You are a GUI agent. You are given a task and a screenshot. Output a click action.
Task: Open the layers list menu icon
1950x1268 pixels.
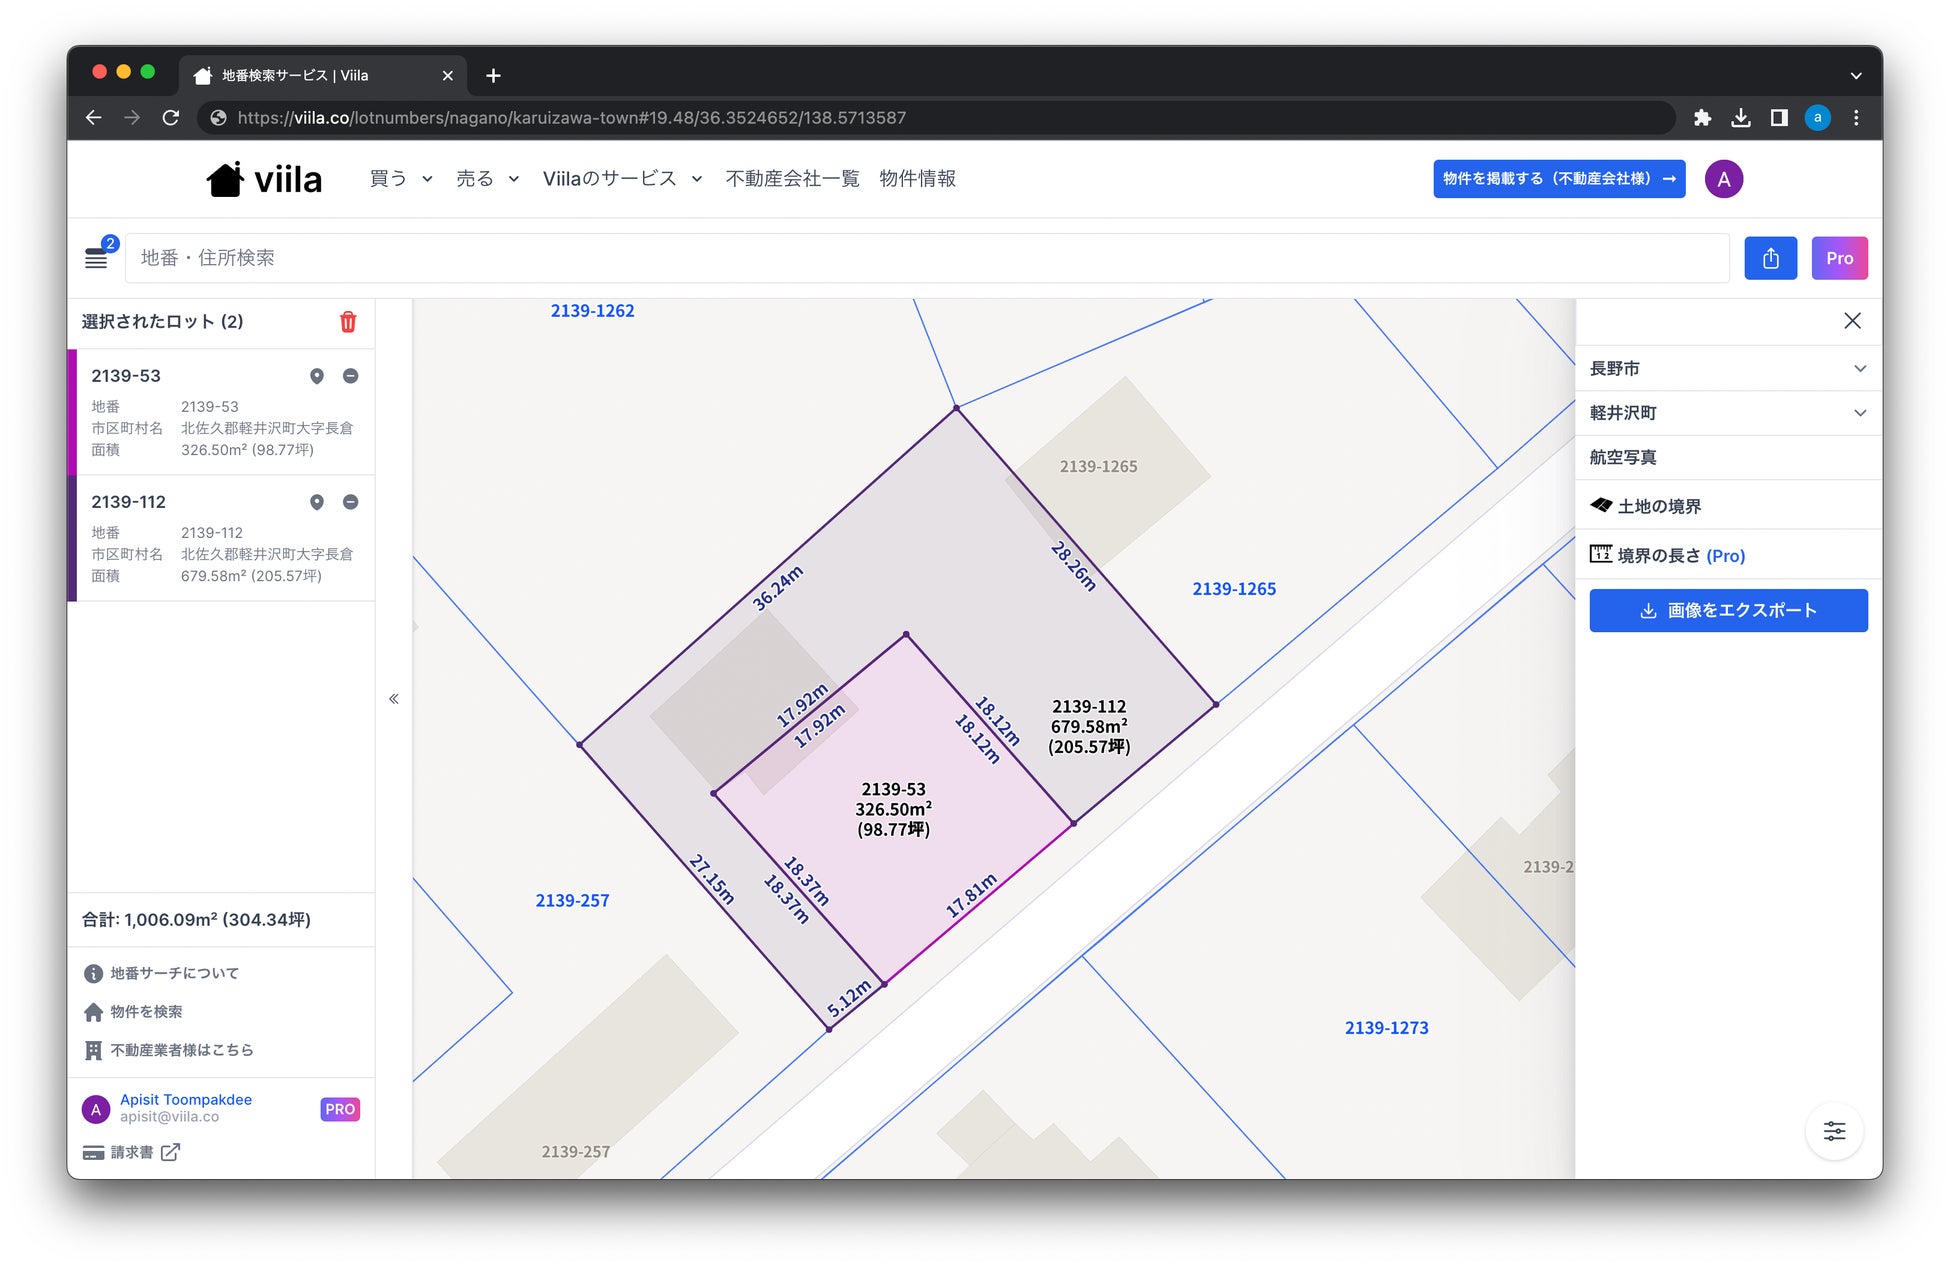[96, 258]
